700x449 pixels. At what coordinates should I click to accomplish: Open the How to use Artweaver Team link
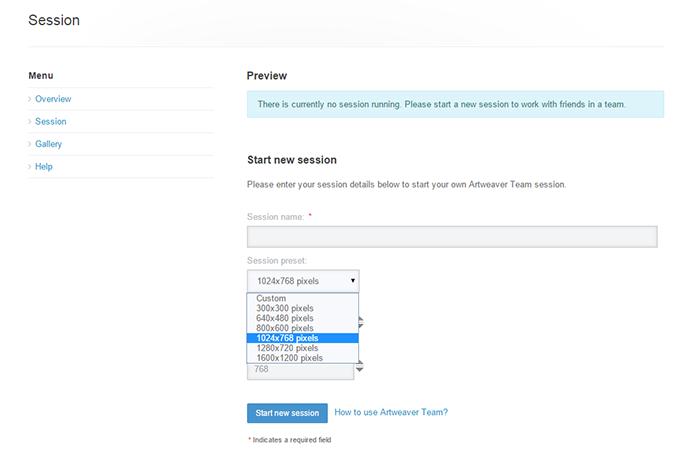pyautogui.click(x=391, y=412)
